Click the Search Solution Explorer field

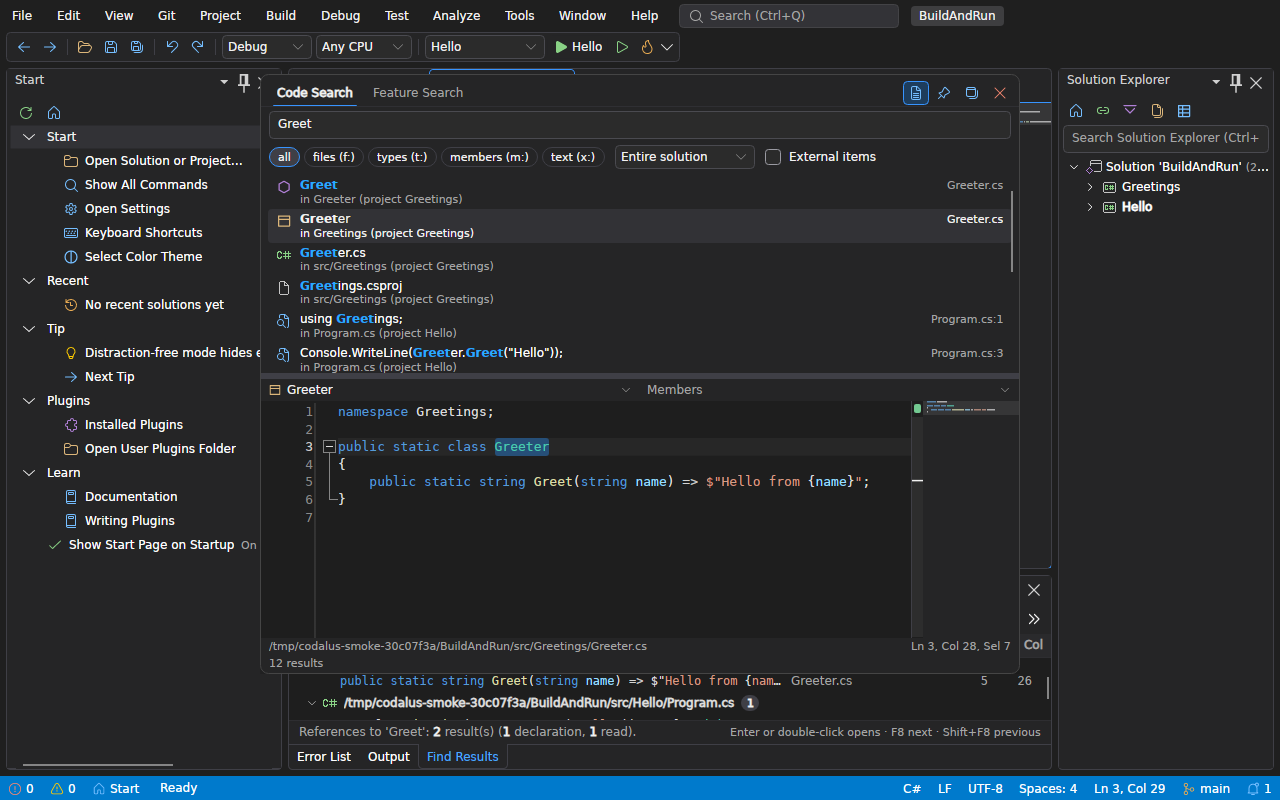click(1166, 138)
